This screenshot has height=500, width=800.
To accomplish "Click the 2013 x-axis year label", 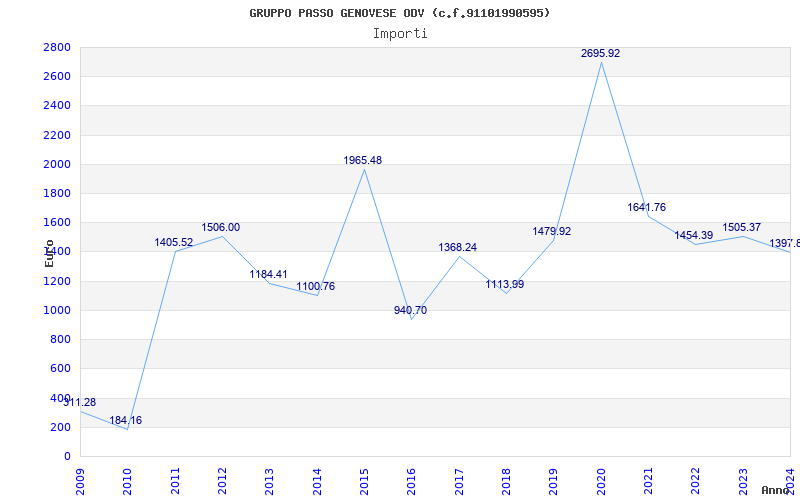I will coord(270,482).
